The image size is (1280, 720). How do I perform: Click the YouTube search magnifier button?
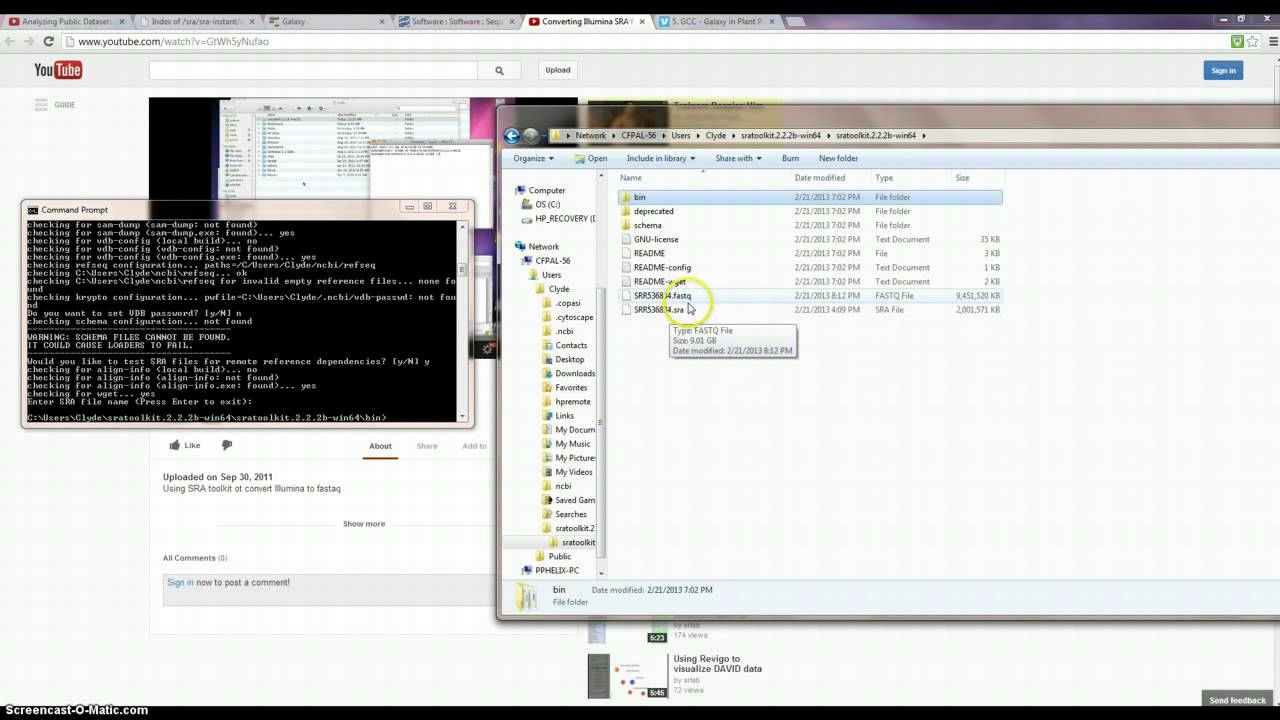(x=499, y=70)
